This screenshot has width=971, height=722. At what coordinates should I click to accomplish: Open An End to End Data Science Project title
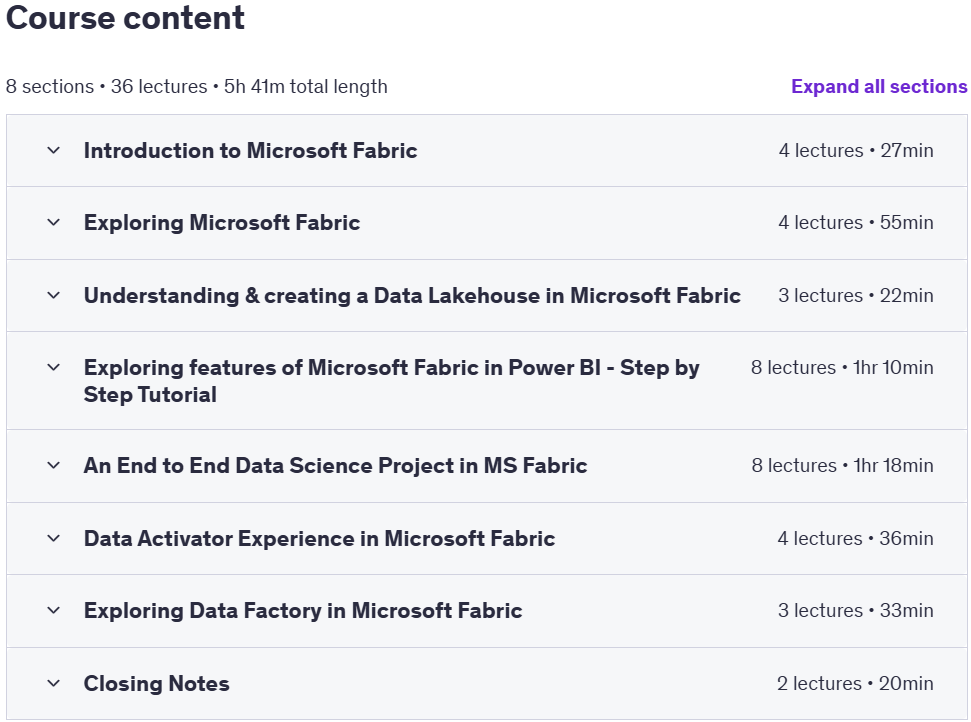click(335, 465)
